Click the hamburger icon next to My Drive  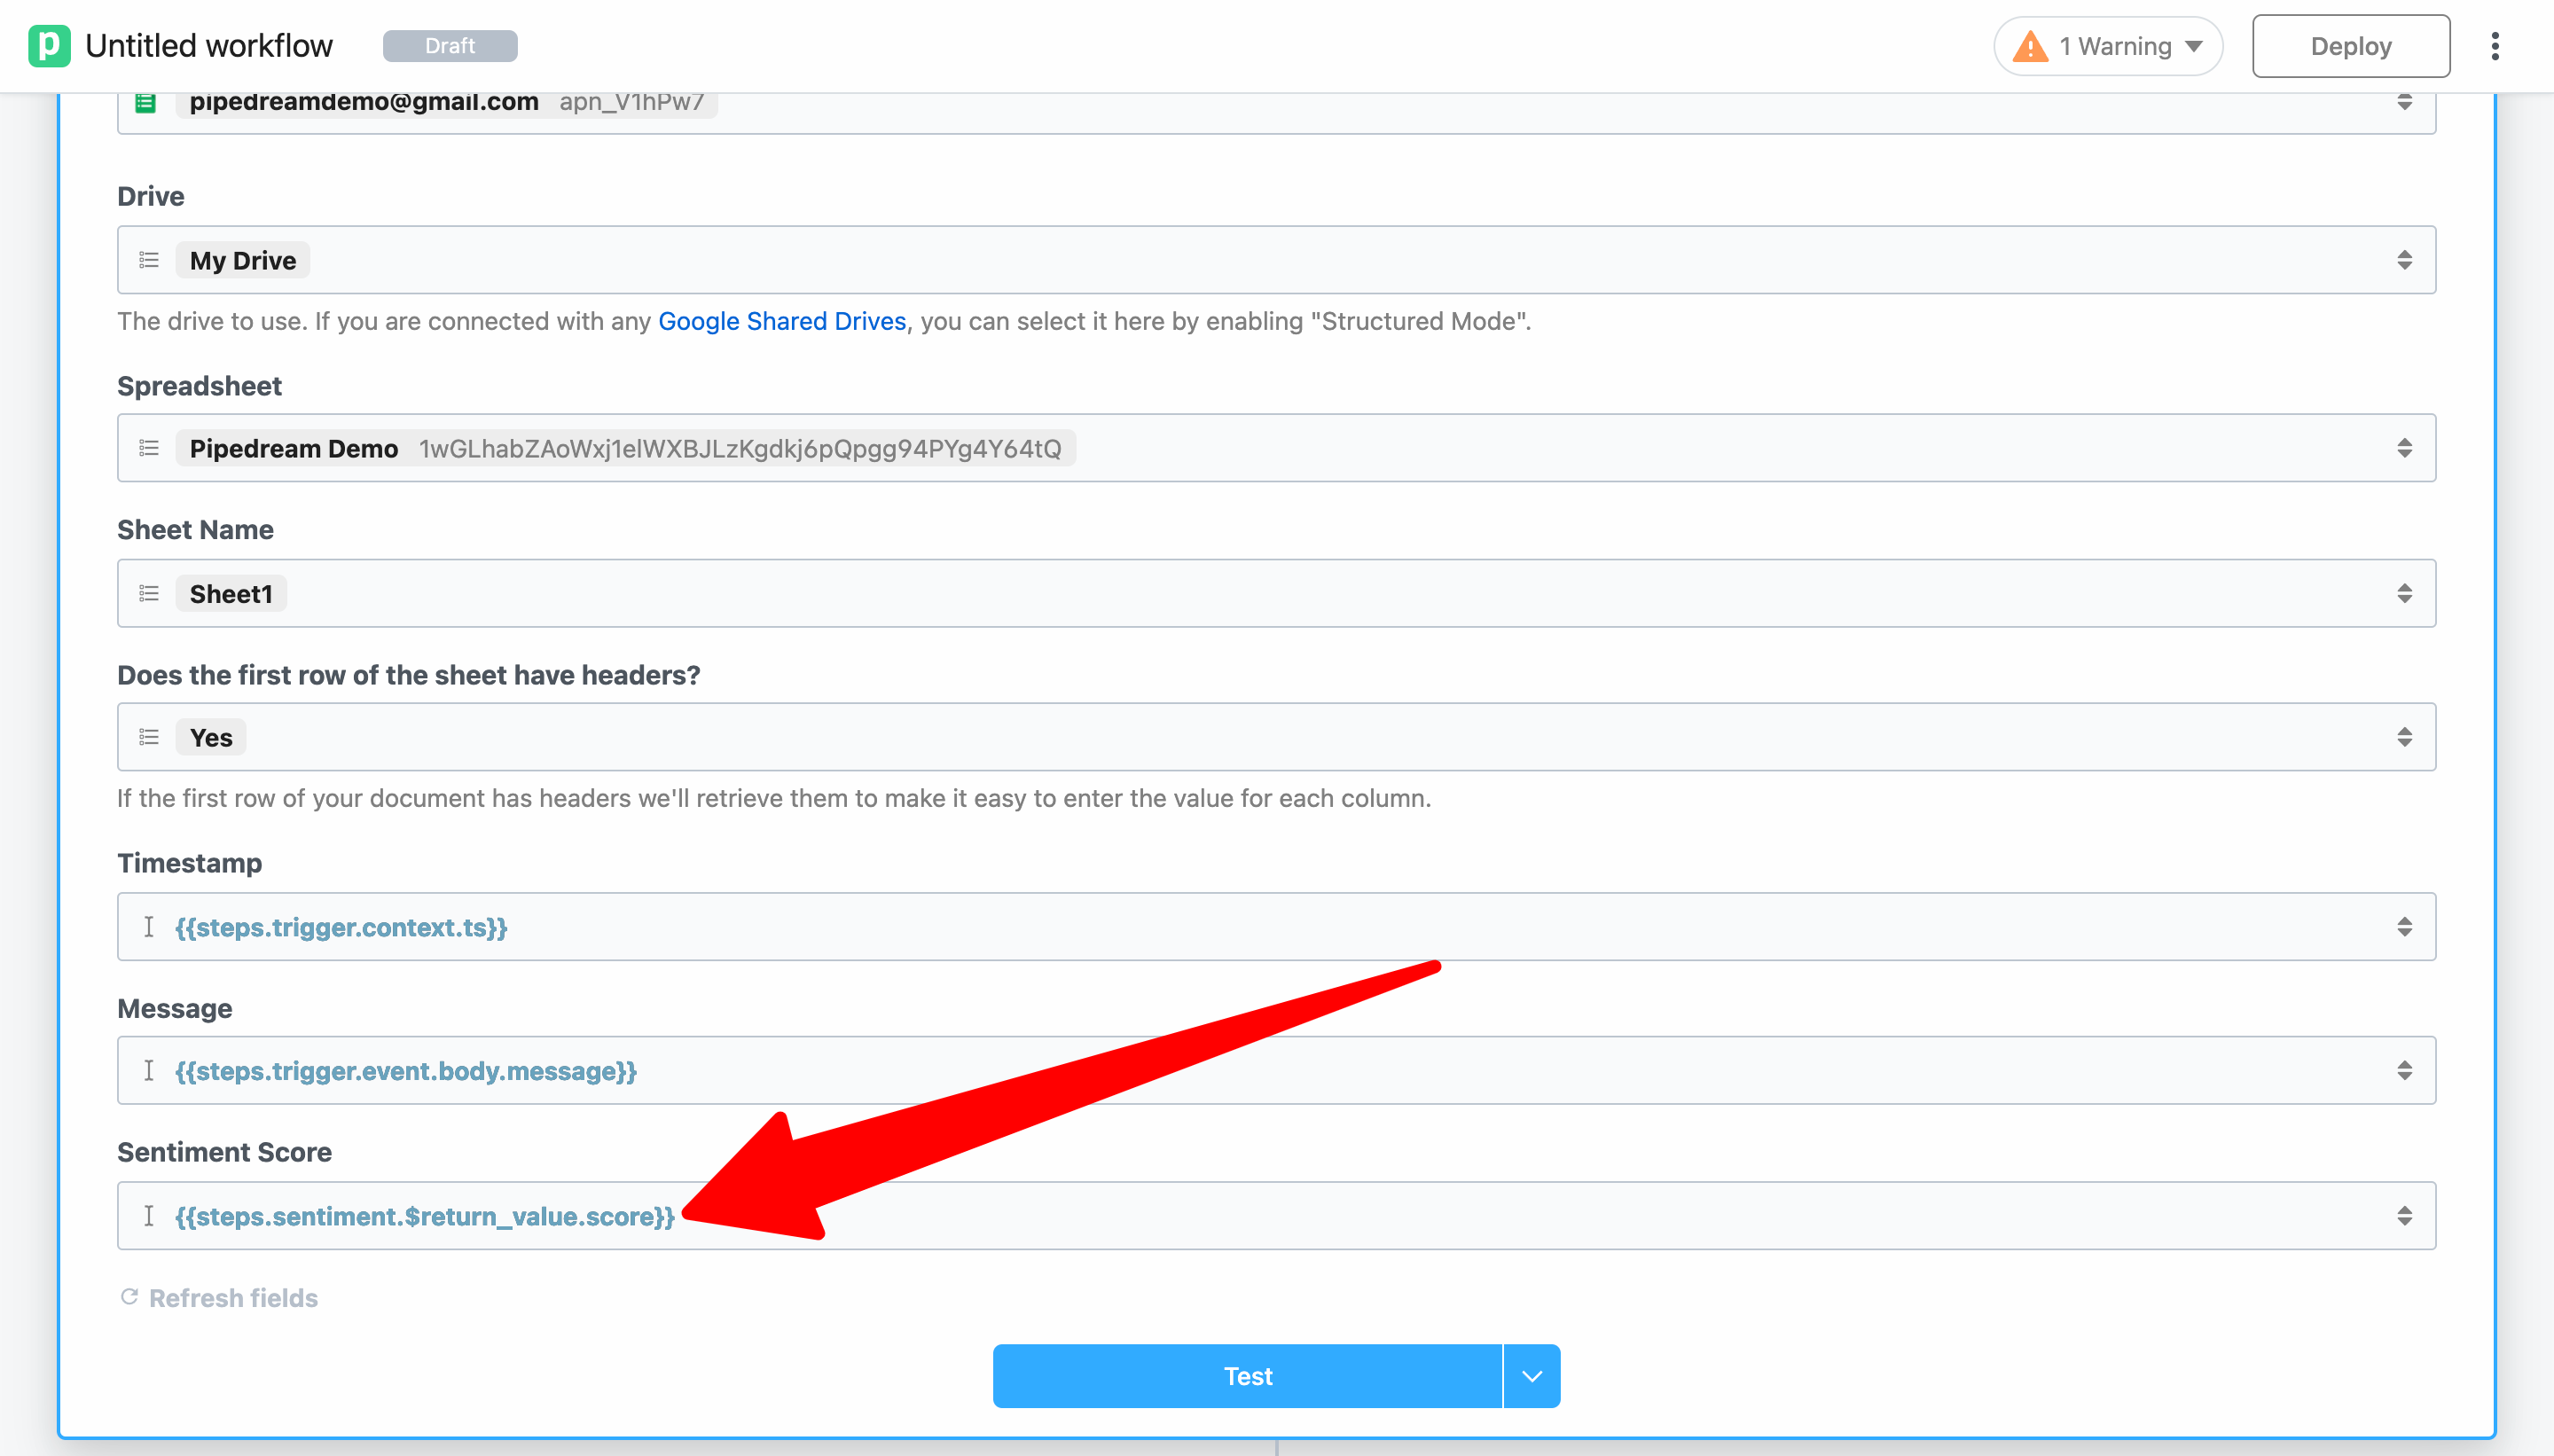[x=149, y=260]
